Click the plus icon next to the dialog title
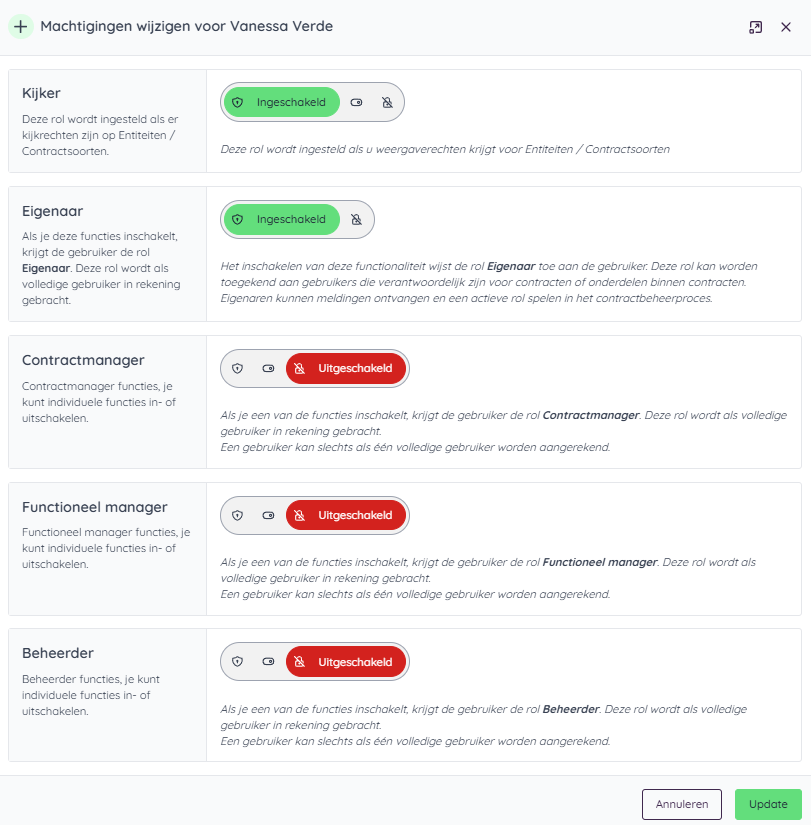 click(20, 27)
